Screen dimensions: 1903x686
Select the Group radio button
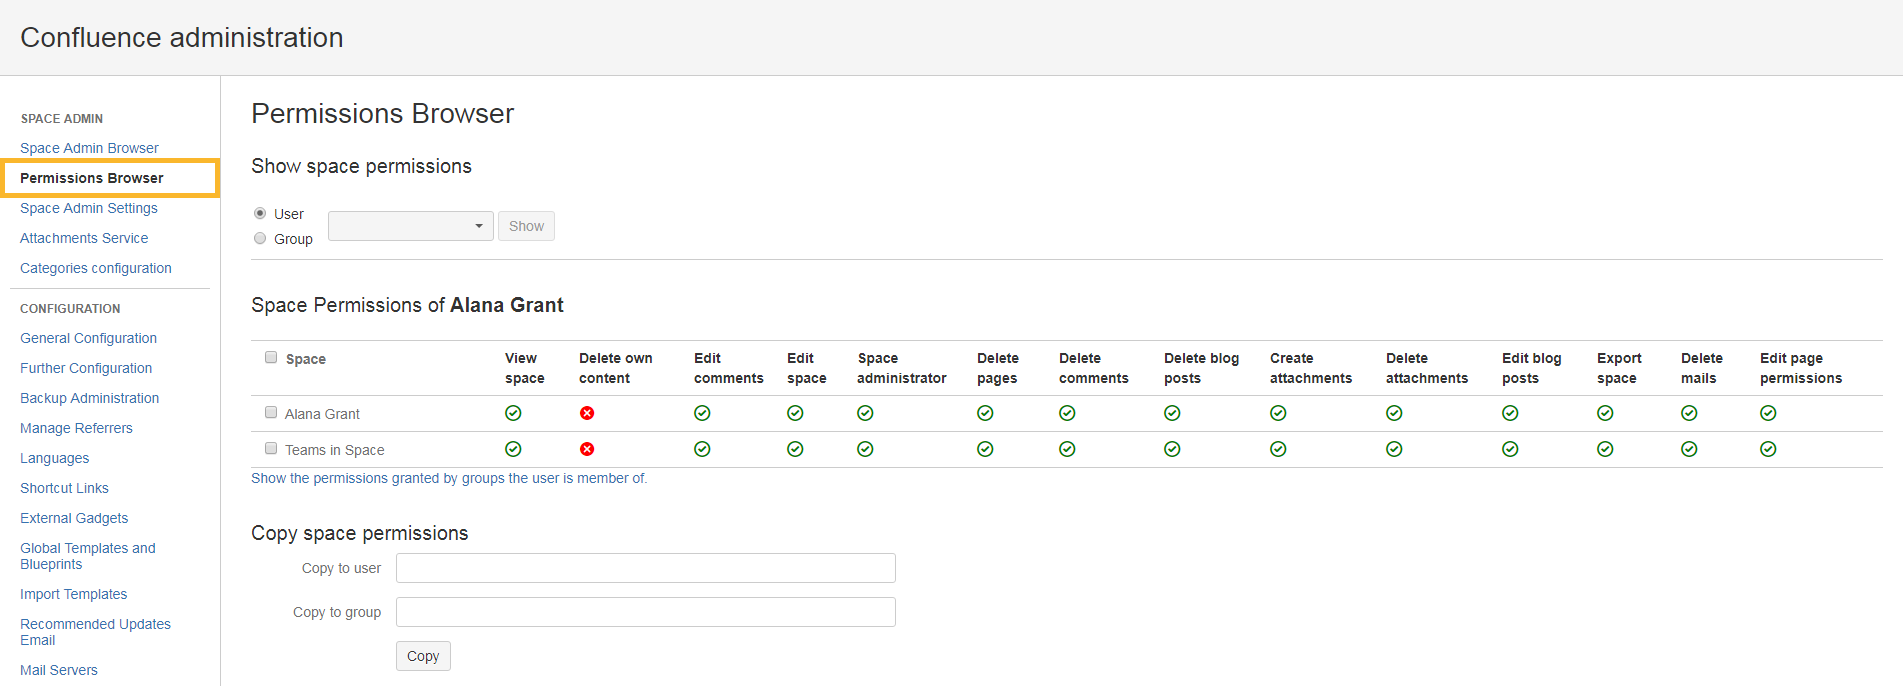(260, 238)
